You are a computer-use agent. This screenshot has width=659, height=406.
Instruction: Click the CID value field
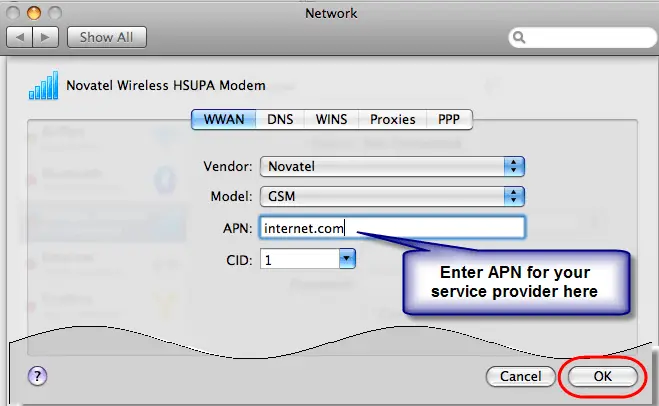[x=300, y=259]
